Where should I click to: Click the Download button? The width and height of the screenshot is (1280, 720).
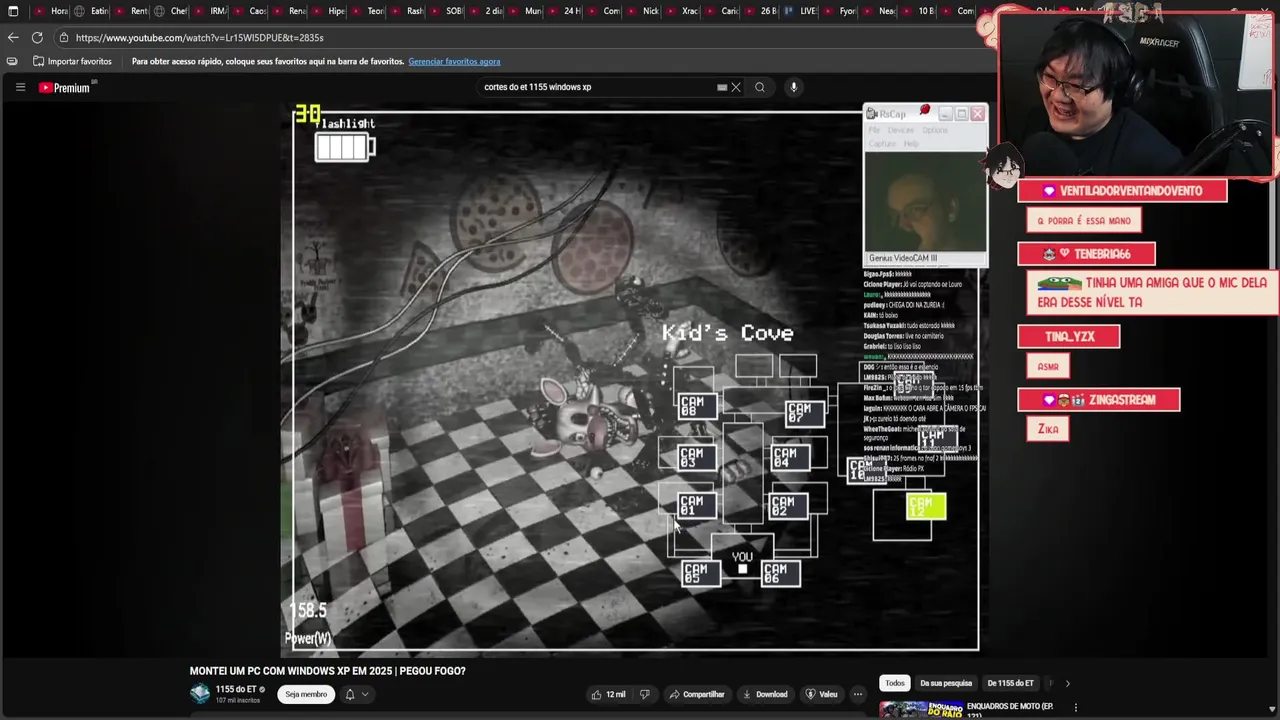pos(765,694)
